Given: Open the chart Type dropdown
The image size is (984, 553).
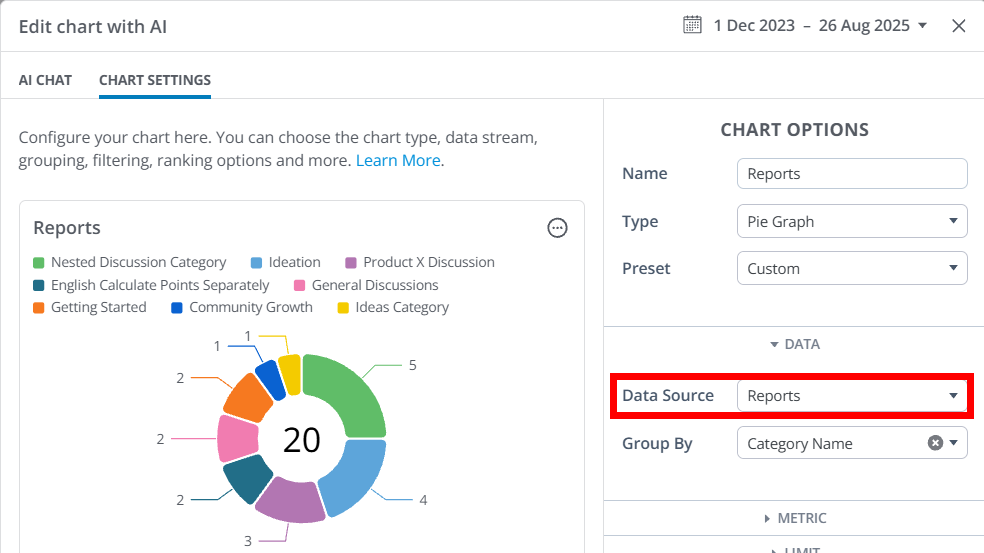Looking at the screenshot, I should pyautogui.click(x=852, y=221).
